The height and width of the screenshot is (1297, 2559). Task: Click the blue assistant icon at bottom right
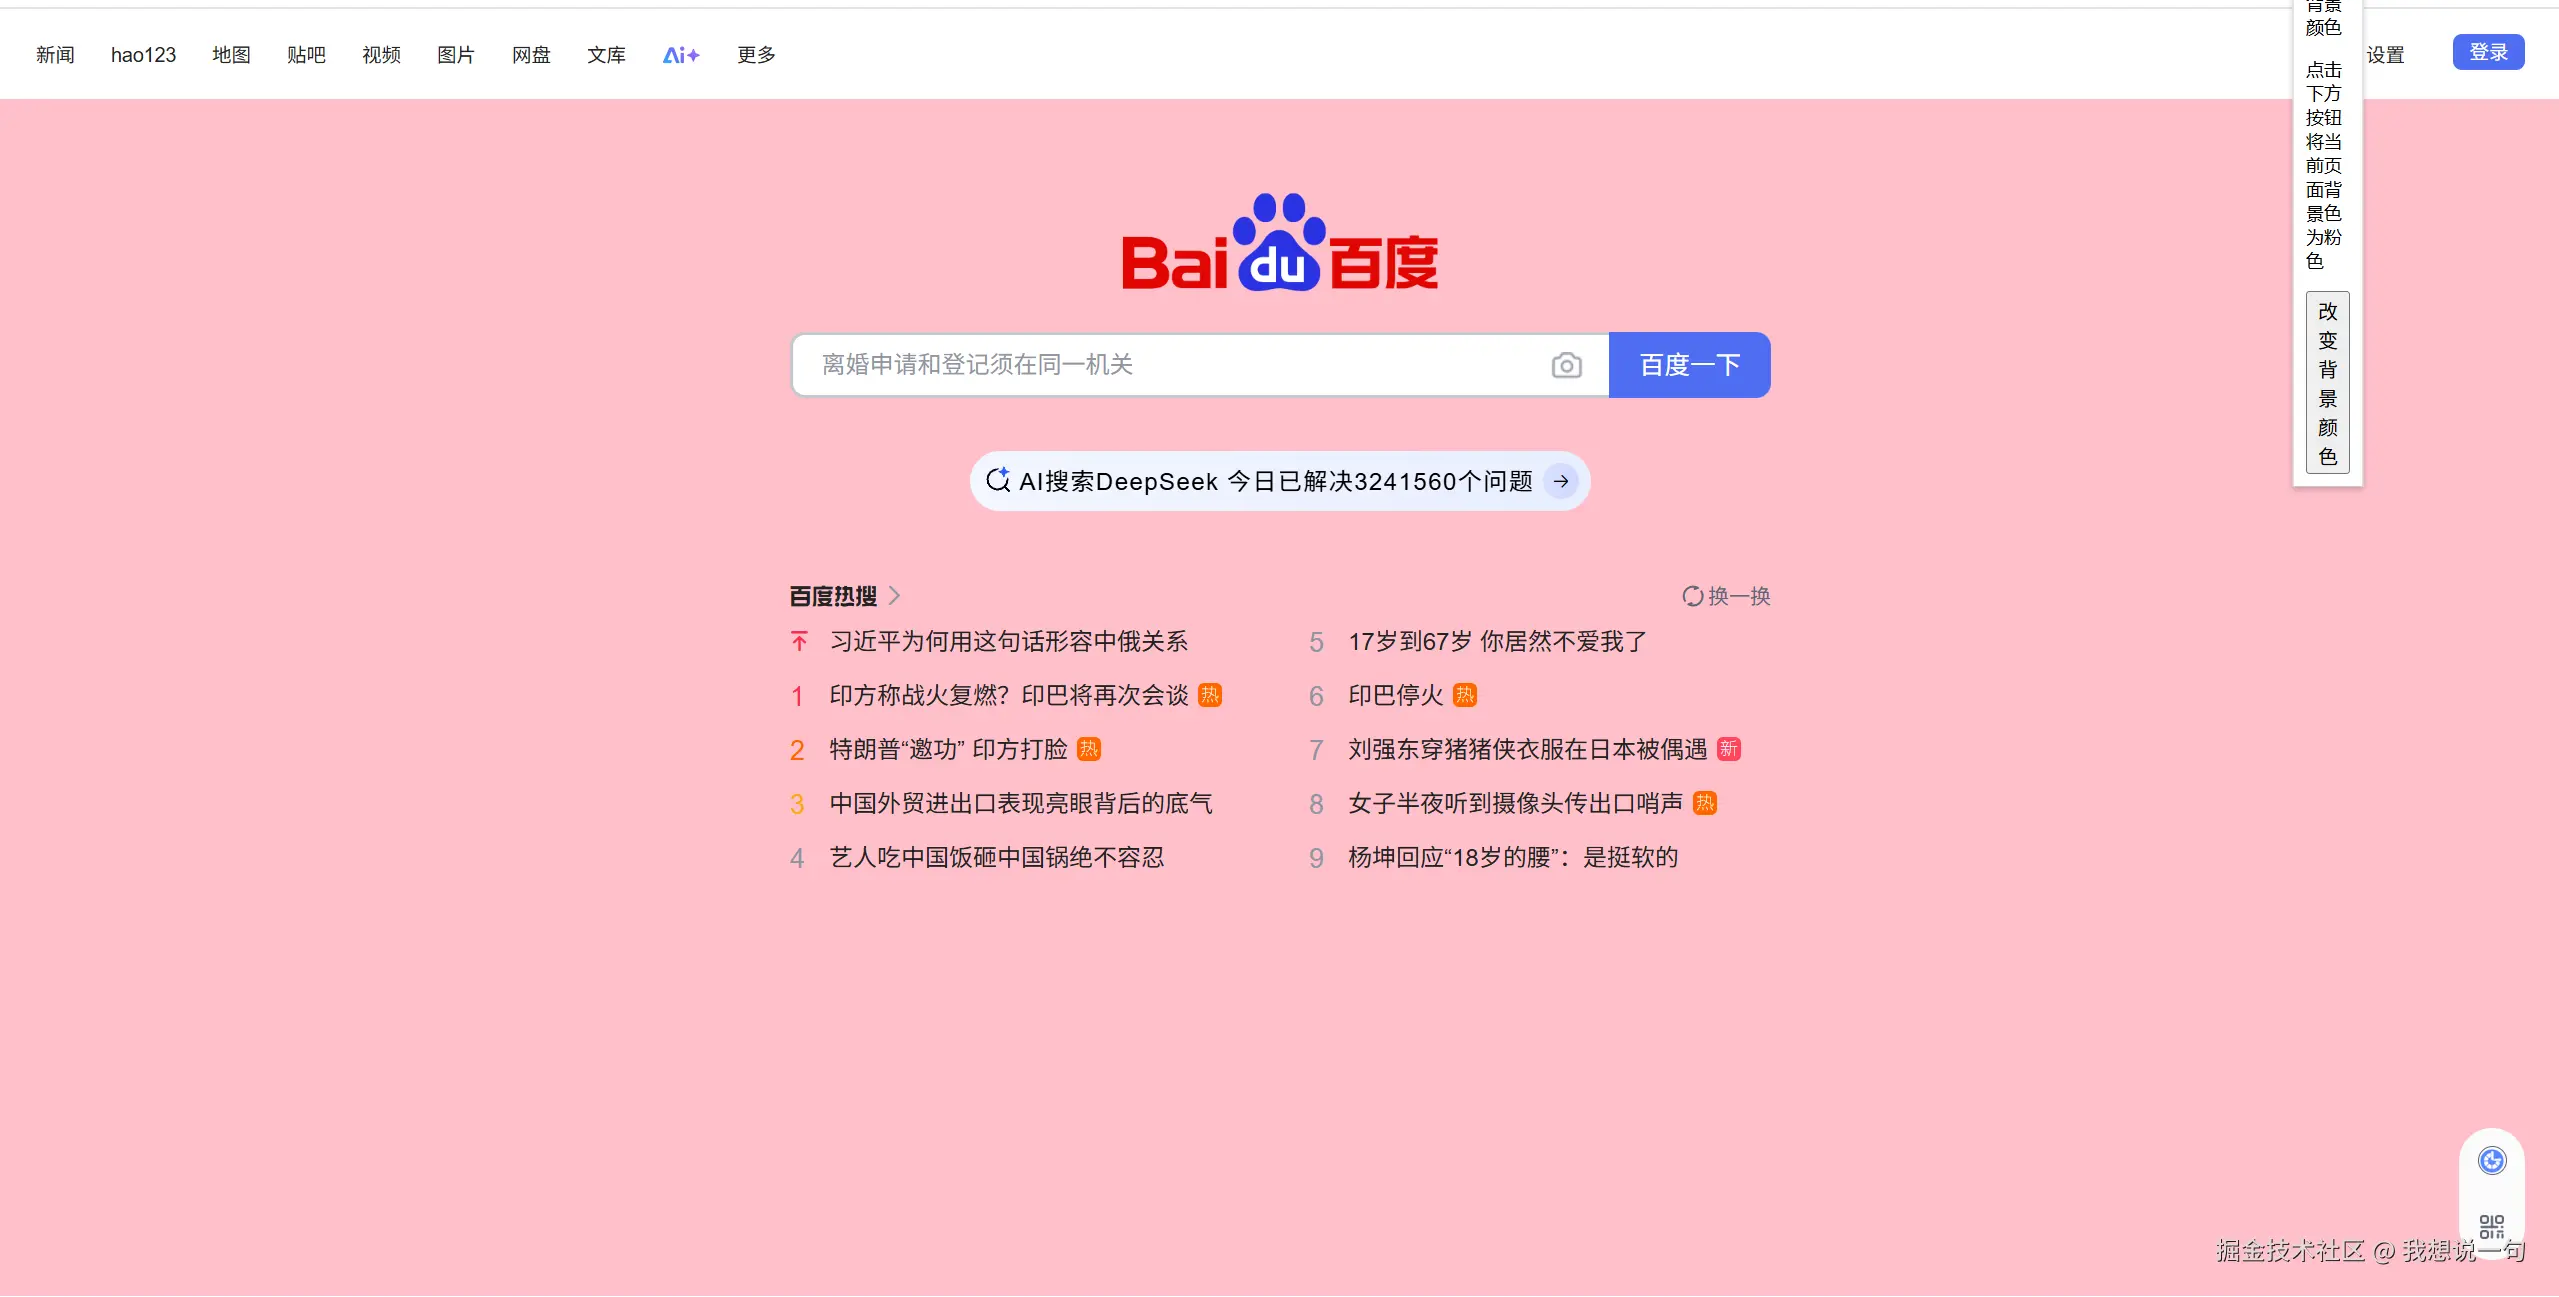coord(2491,1161)
